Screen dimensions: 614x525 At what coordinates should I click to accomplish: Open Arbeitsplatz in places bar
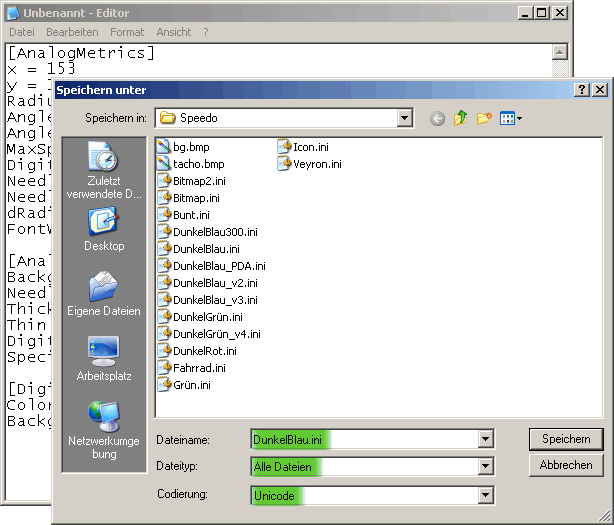click(104, 359)
